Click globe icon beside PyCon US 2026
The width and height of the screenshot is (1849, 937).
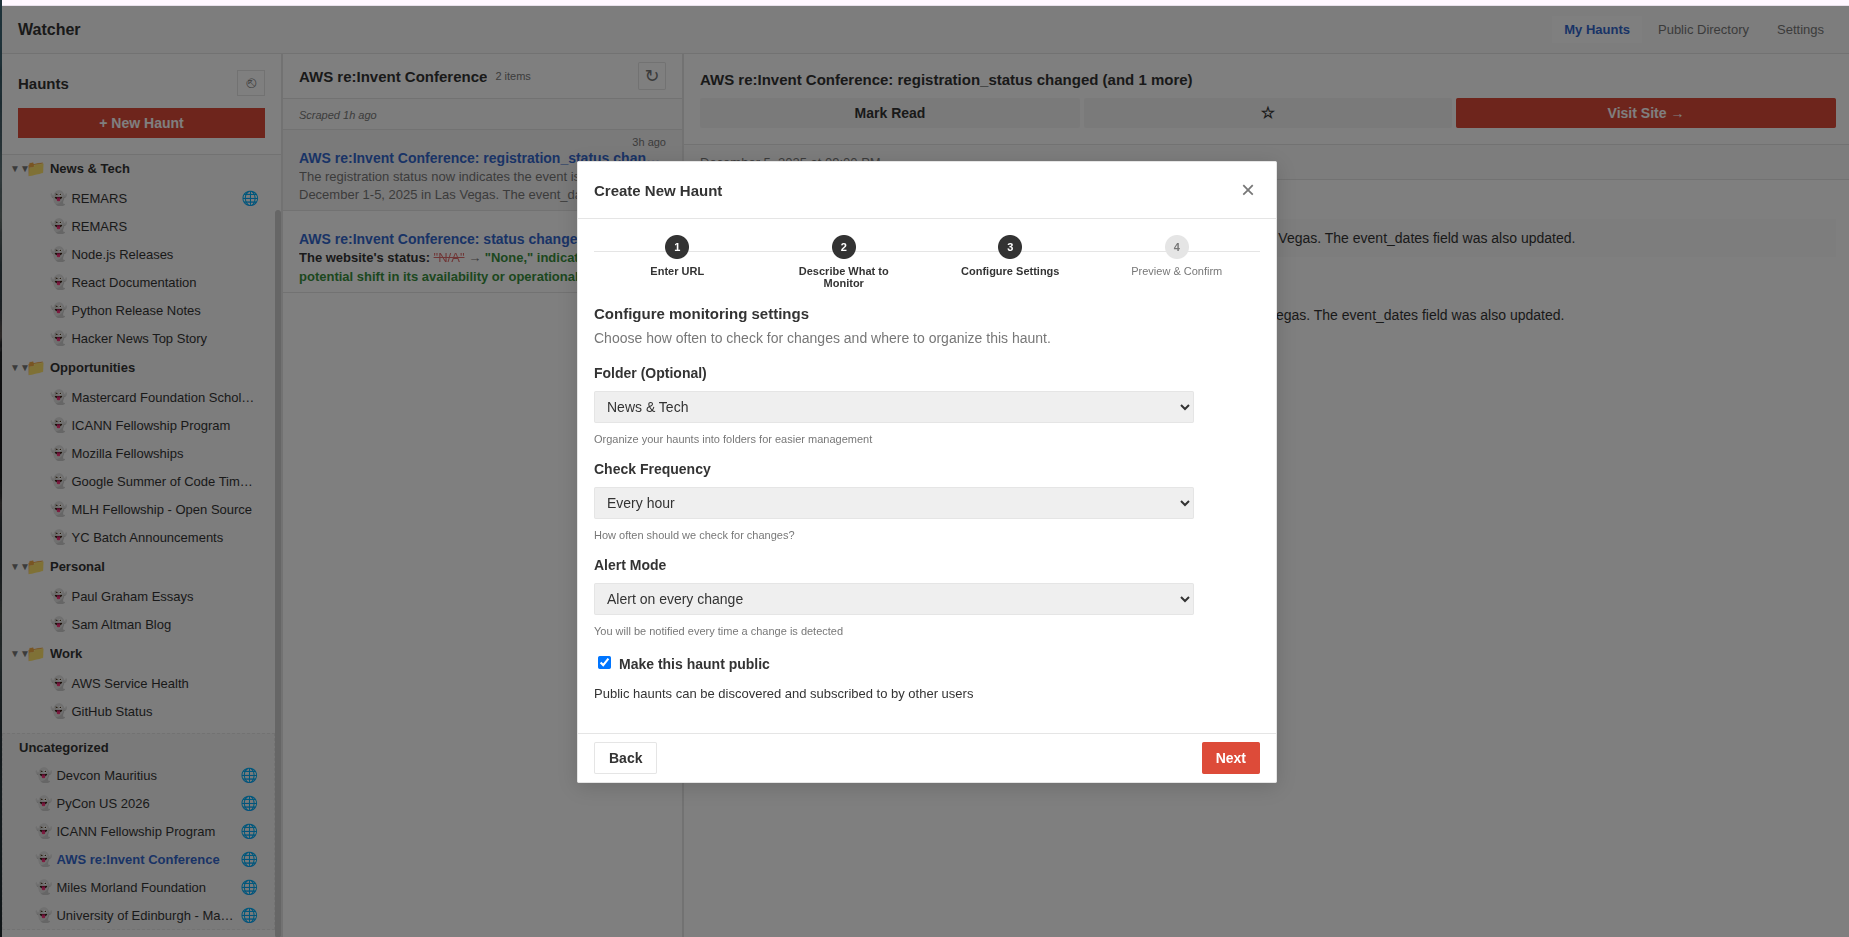click(249, 803)
